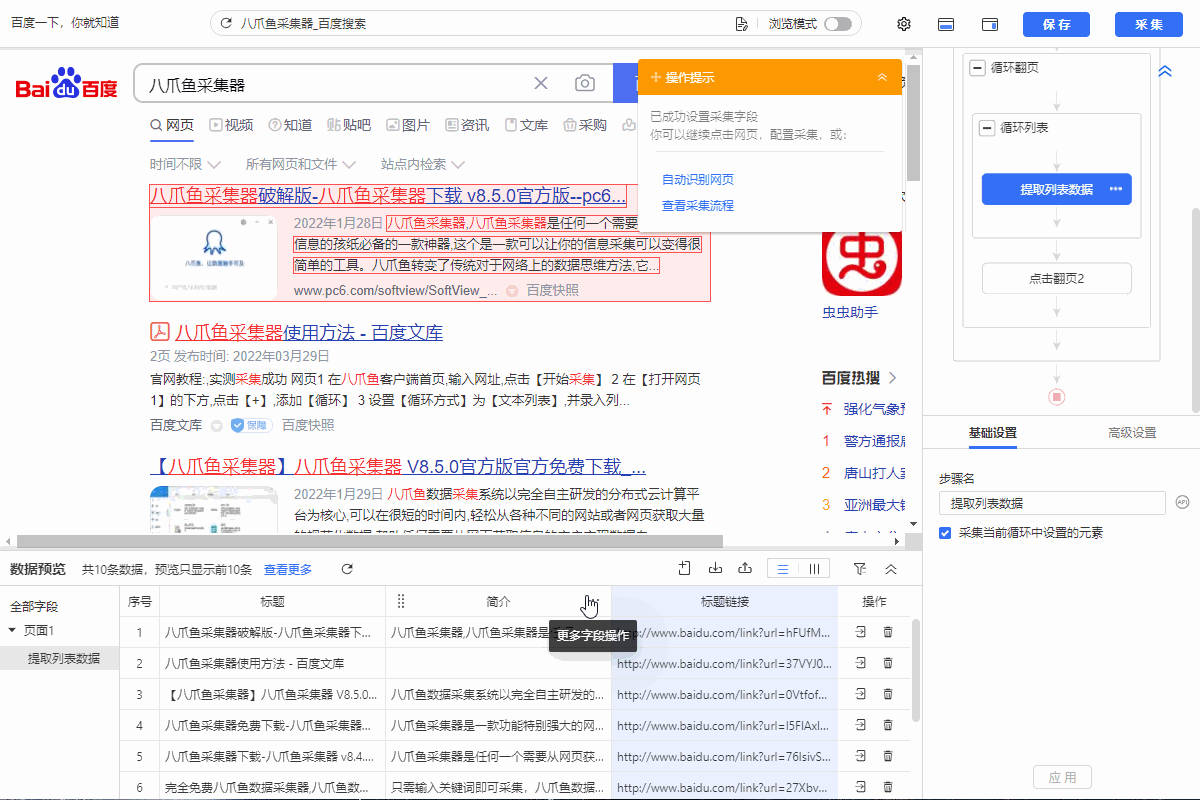The height and width of the screenshot is (800, 1200).
Task: Click the 查看采集流程 link
Action: [698, 206]
